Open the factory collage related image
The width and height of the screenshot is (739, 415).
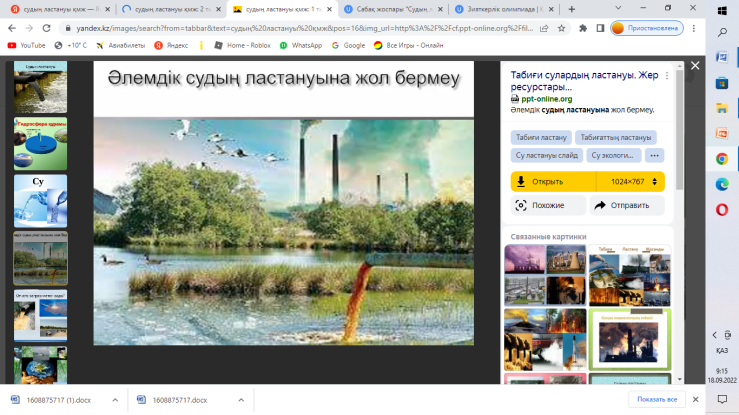(x=545, y=275)
